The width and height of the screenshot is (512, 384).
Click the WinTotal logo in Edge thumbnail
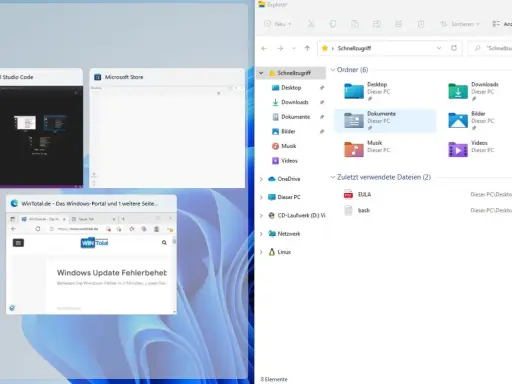click(94, 243)
